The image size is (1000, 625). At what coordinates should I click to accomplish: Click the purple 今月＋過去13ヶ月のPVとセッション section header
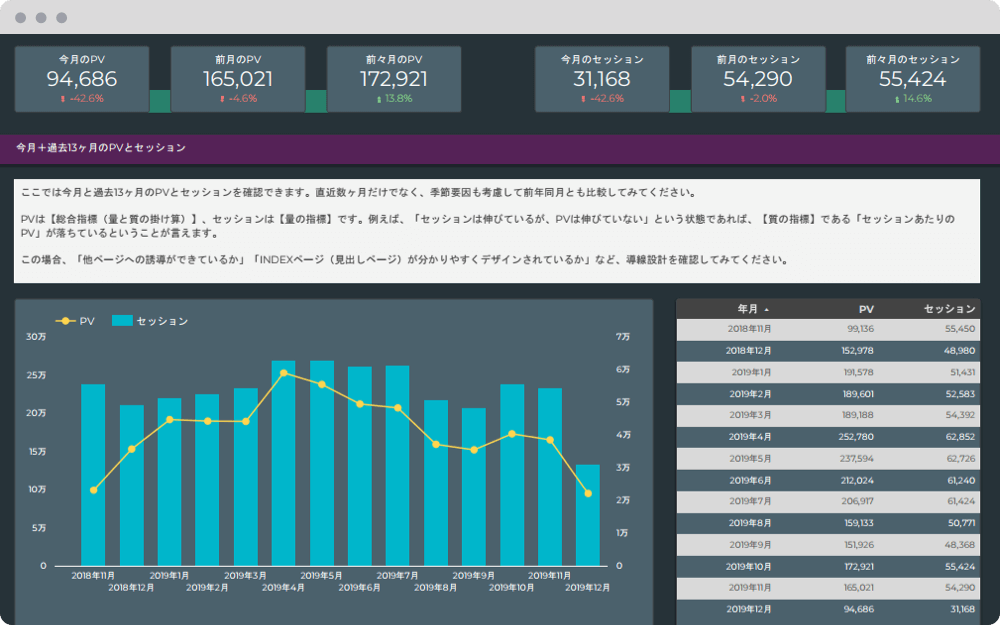point(499,148)
